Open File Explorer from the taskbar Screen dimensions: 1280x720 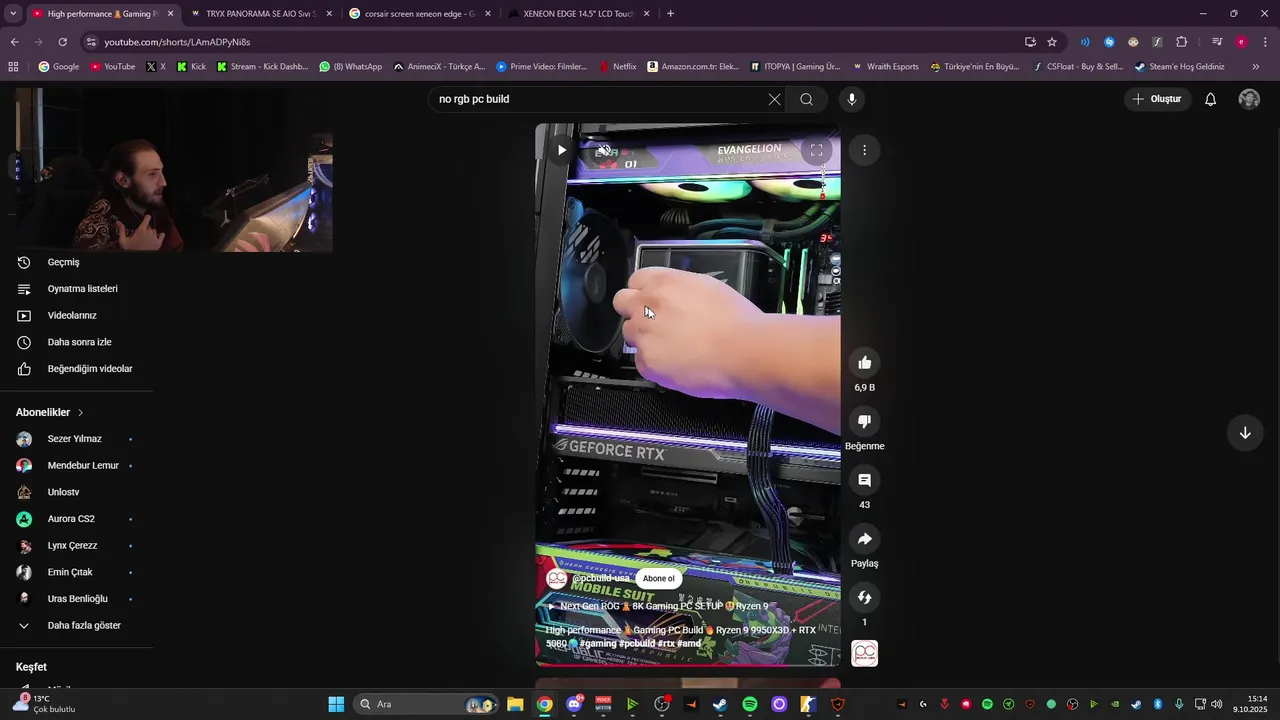click(515, 704)
